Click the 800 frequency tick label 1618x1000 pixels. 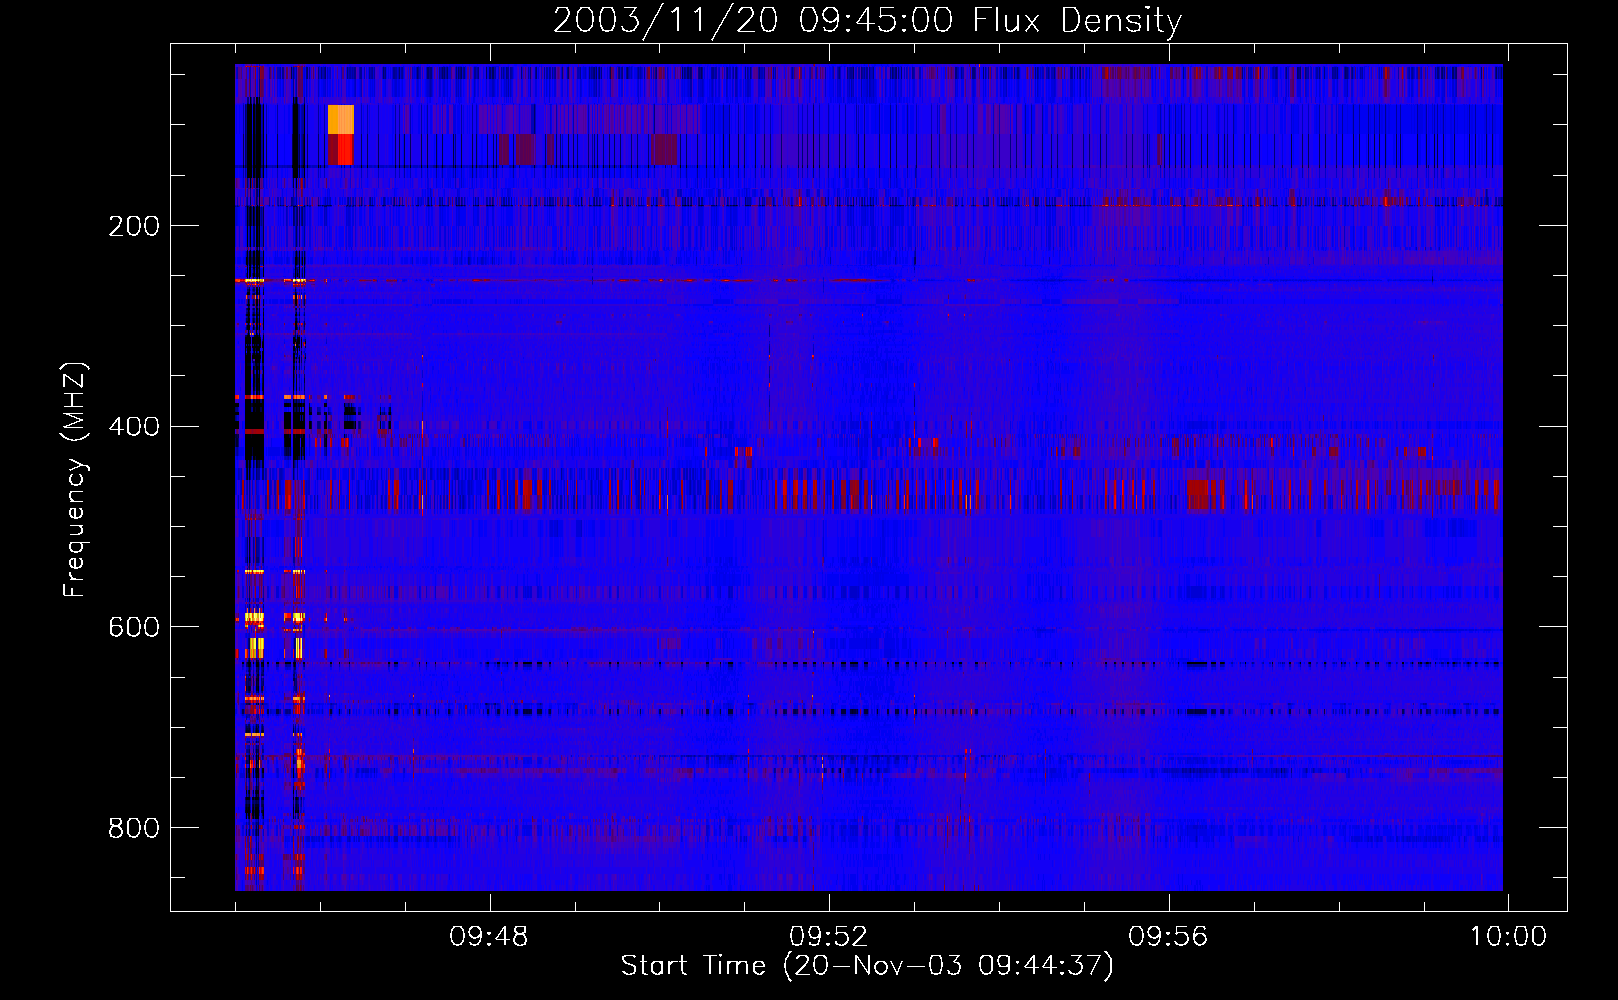pos(134,828)
